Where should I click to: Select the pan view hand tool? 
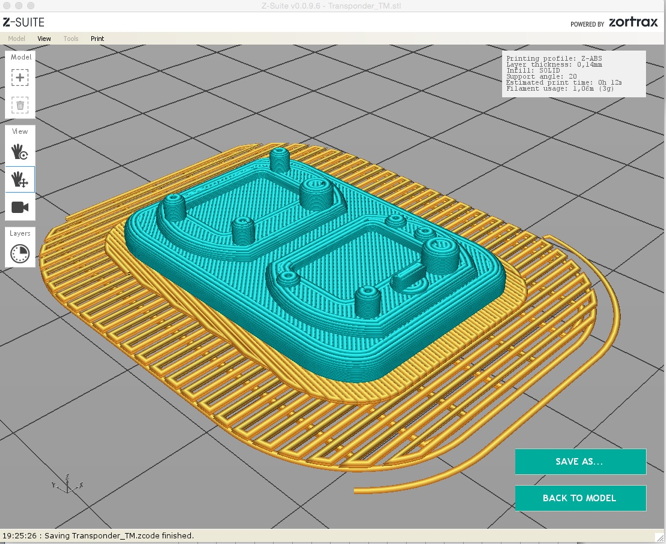coord(20,179)
